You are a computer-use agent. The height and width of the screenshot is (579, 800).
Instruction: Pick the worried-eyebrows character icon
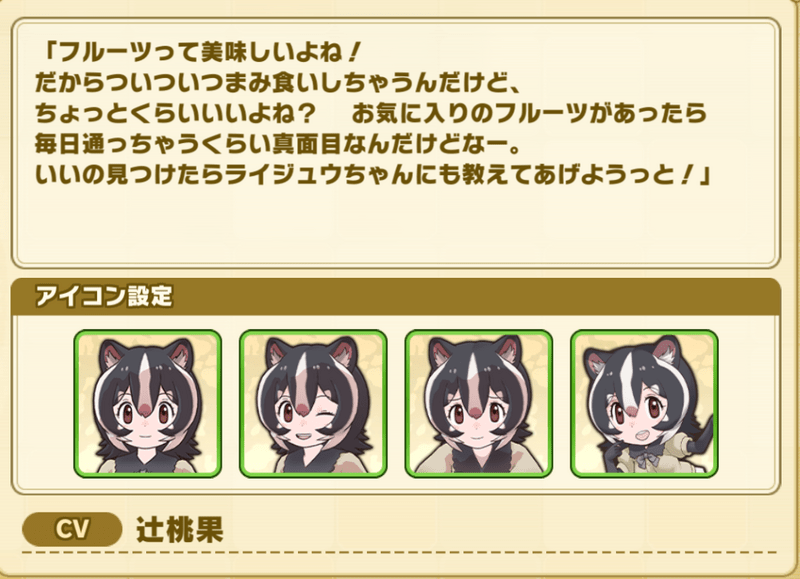coord(479,404)
